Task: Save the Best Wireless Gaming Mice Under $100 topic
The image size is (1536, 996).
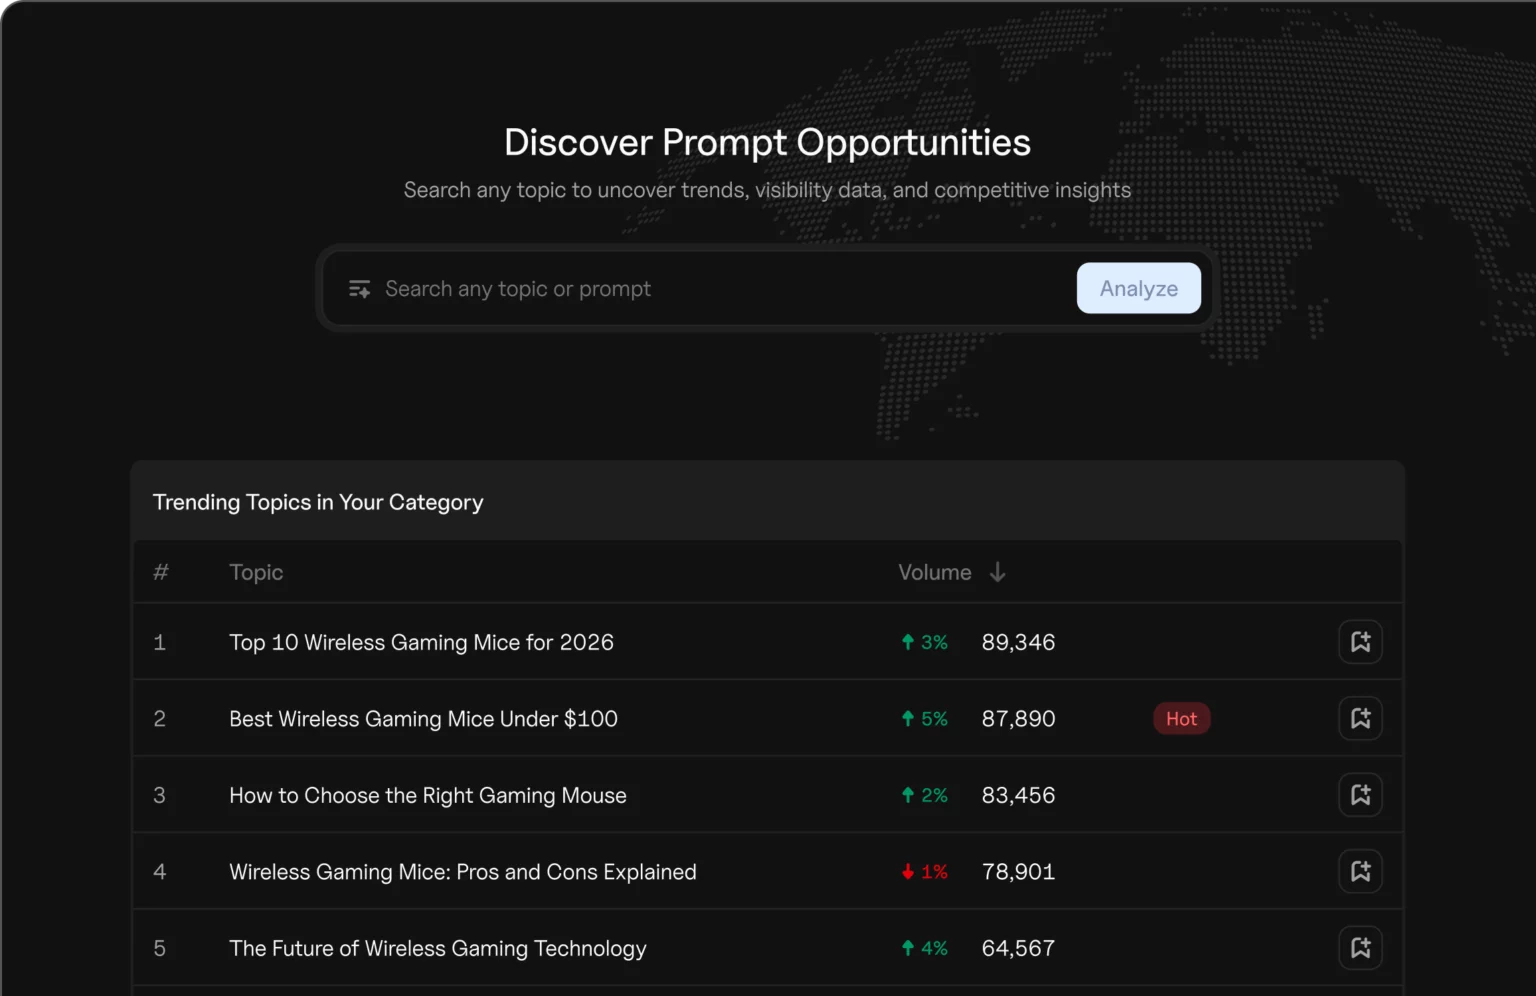Action: coord(1360,718)
